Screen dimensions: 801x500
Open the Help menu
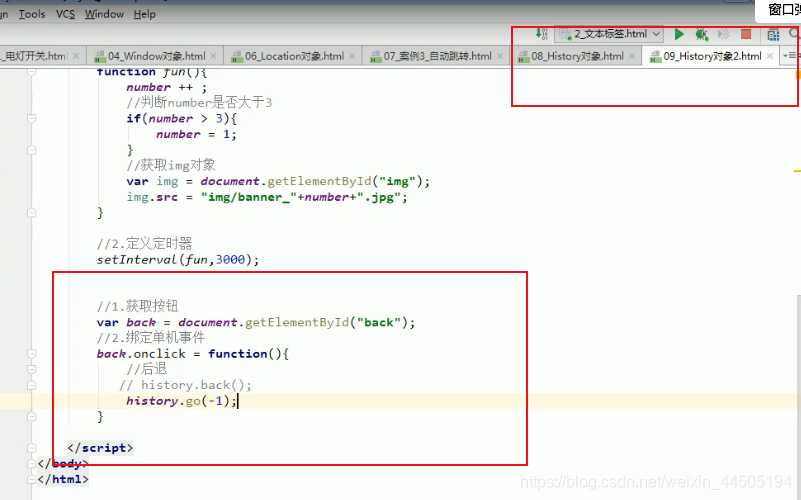[x=145, y=14]
